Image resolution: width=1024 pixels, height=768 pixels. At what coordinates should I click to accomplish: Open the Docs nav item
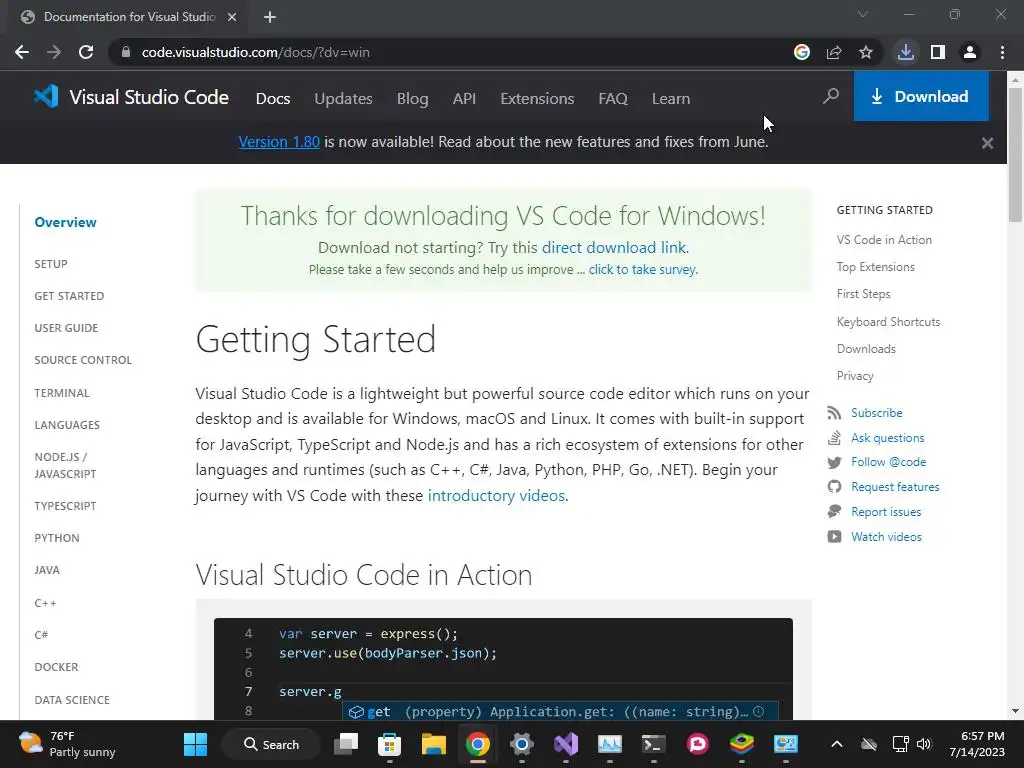pyautogui.click(x=273, y=99)
